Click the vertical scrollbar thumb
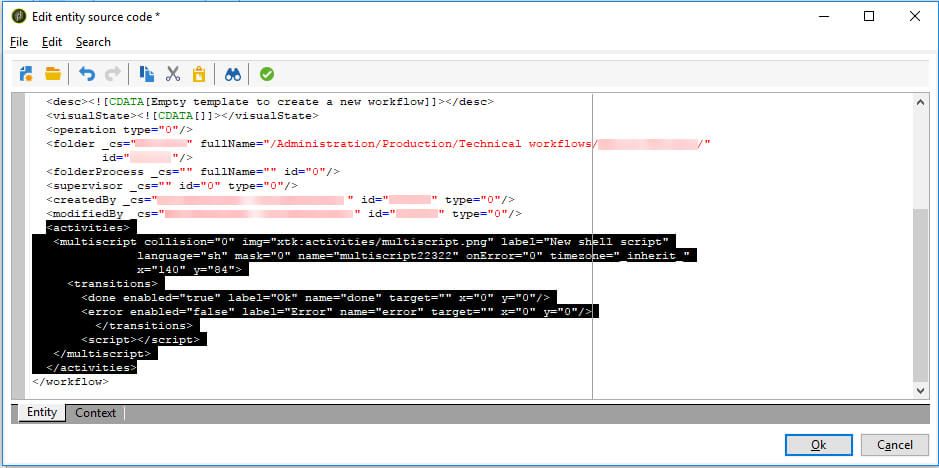Viewport: 939px width, 468px height. pos(920,295)
